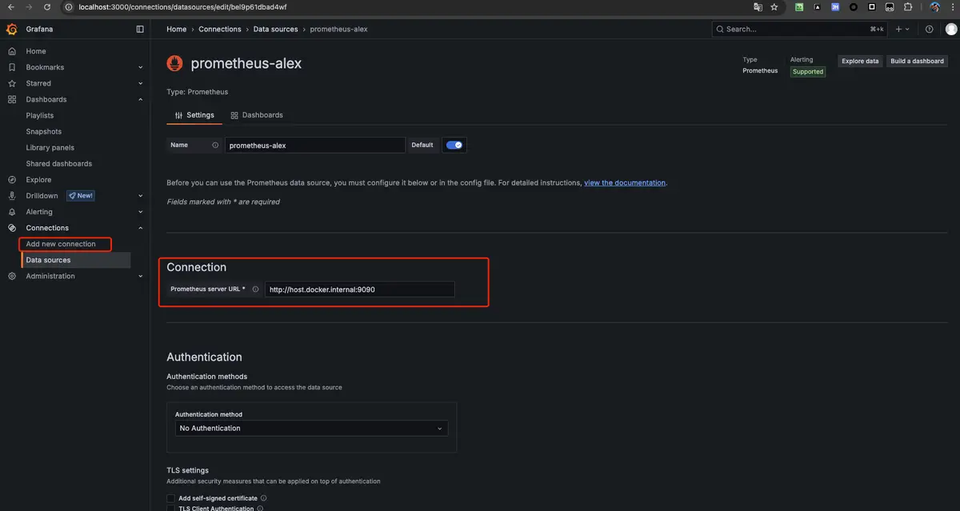Viewport: 960px width, 511px height.
Task: Click the Prometheus server URL input field
Action: point(359,289)
